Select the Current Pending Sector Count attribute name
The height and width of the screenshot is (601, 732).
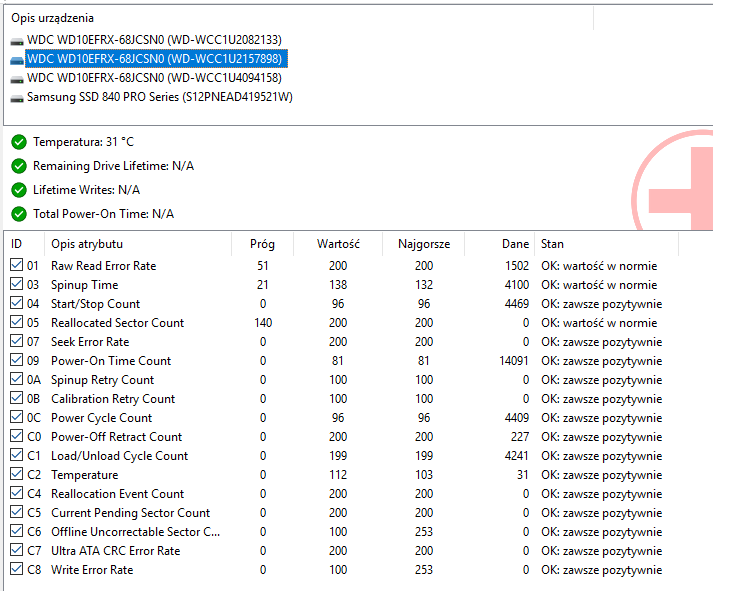click(x=131, y=513)
